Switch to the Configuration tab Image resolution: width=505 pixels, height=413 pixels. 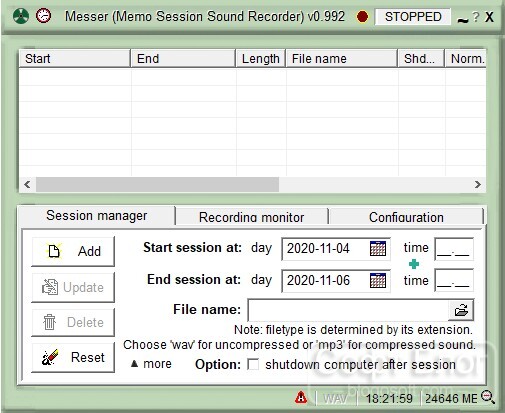pos(406,217)
